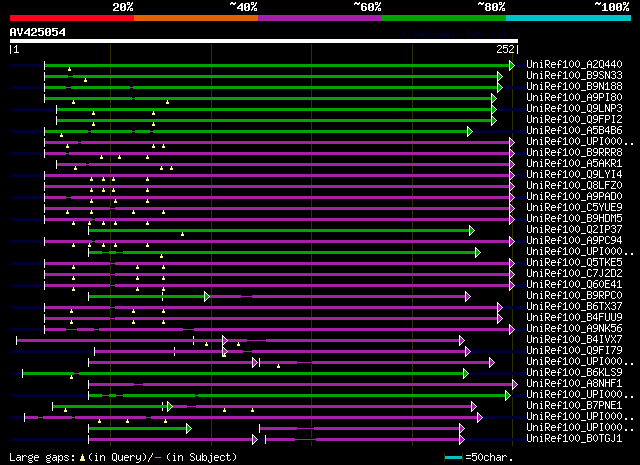This screenshot has height=465, width=640.
Task: Click the UniRef100_B9HDM5 label
Action: 574,218
